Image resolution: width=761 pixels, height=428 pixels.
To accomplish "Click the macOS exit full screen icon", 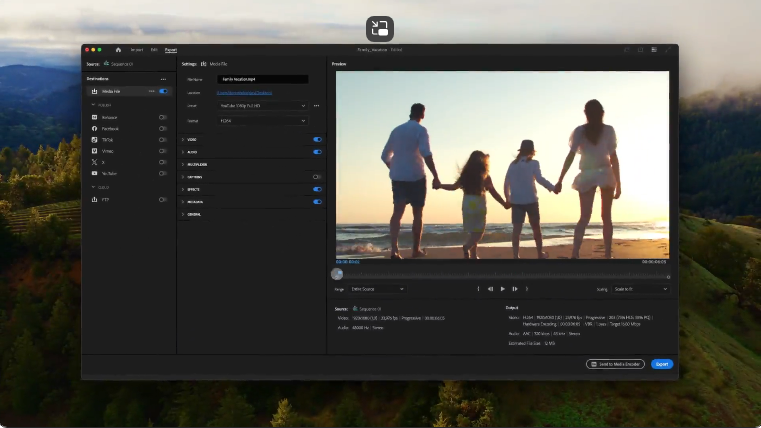I will (x=380, y=28).
